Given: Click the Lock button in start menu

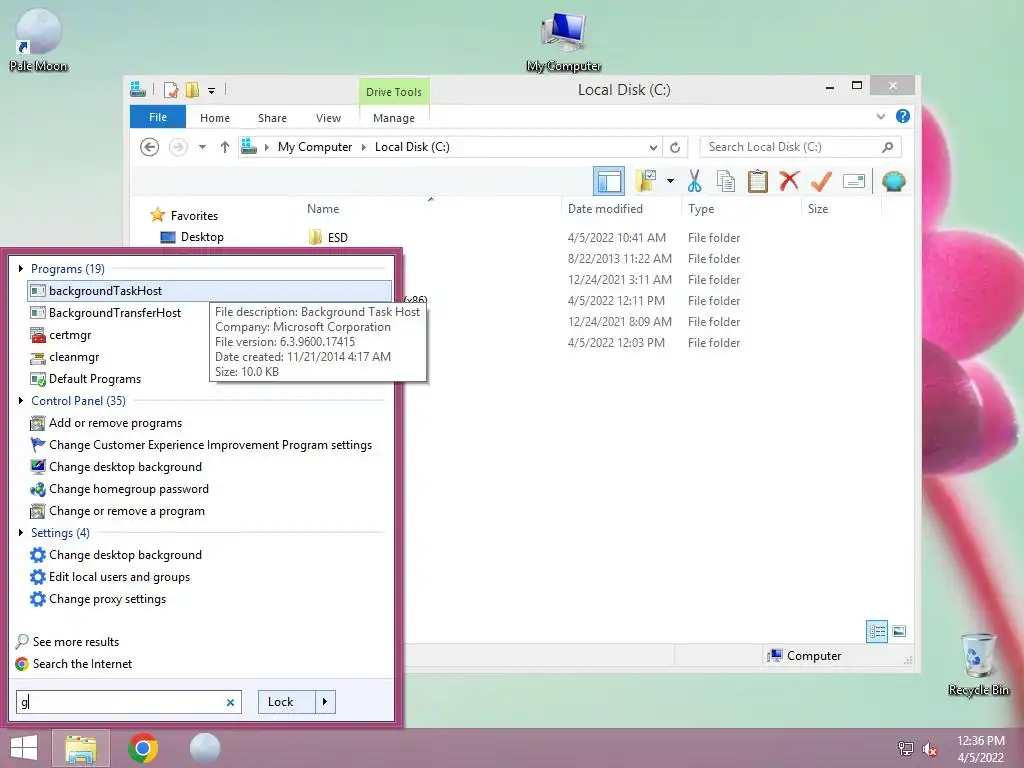Looking at the screenshot, I should pyautogui.click(x=287, y=702).
